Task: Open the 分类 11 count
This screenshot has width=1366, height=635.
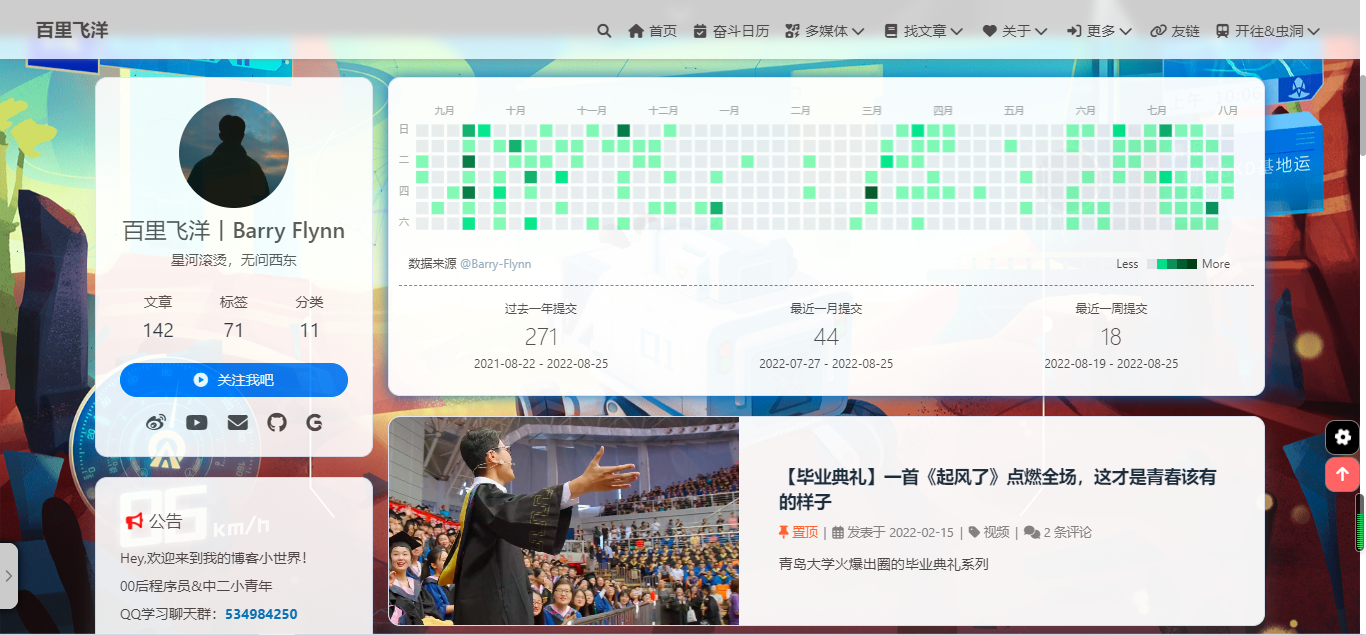Action: tap(310, 317)
